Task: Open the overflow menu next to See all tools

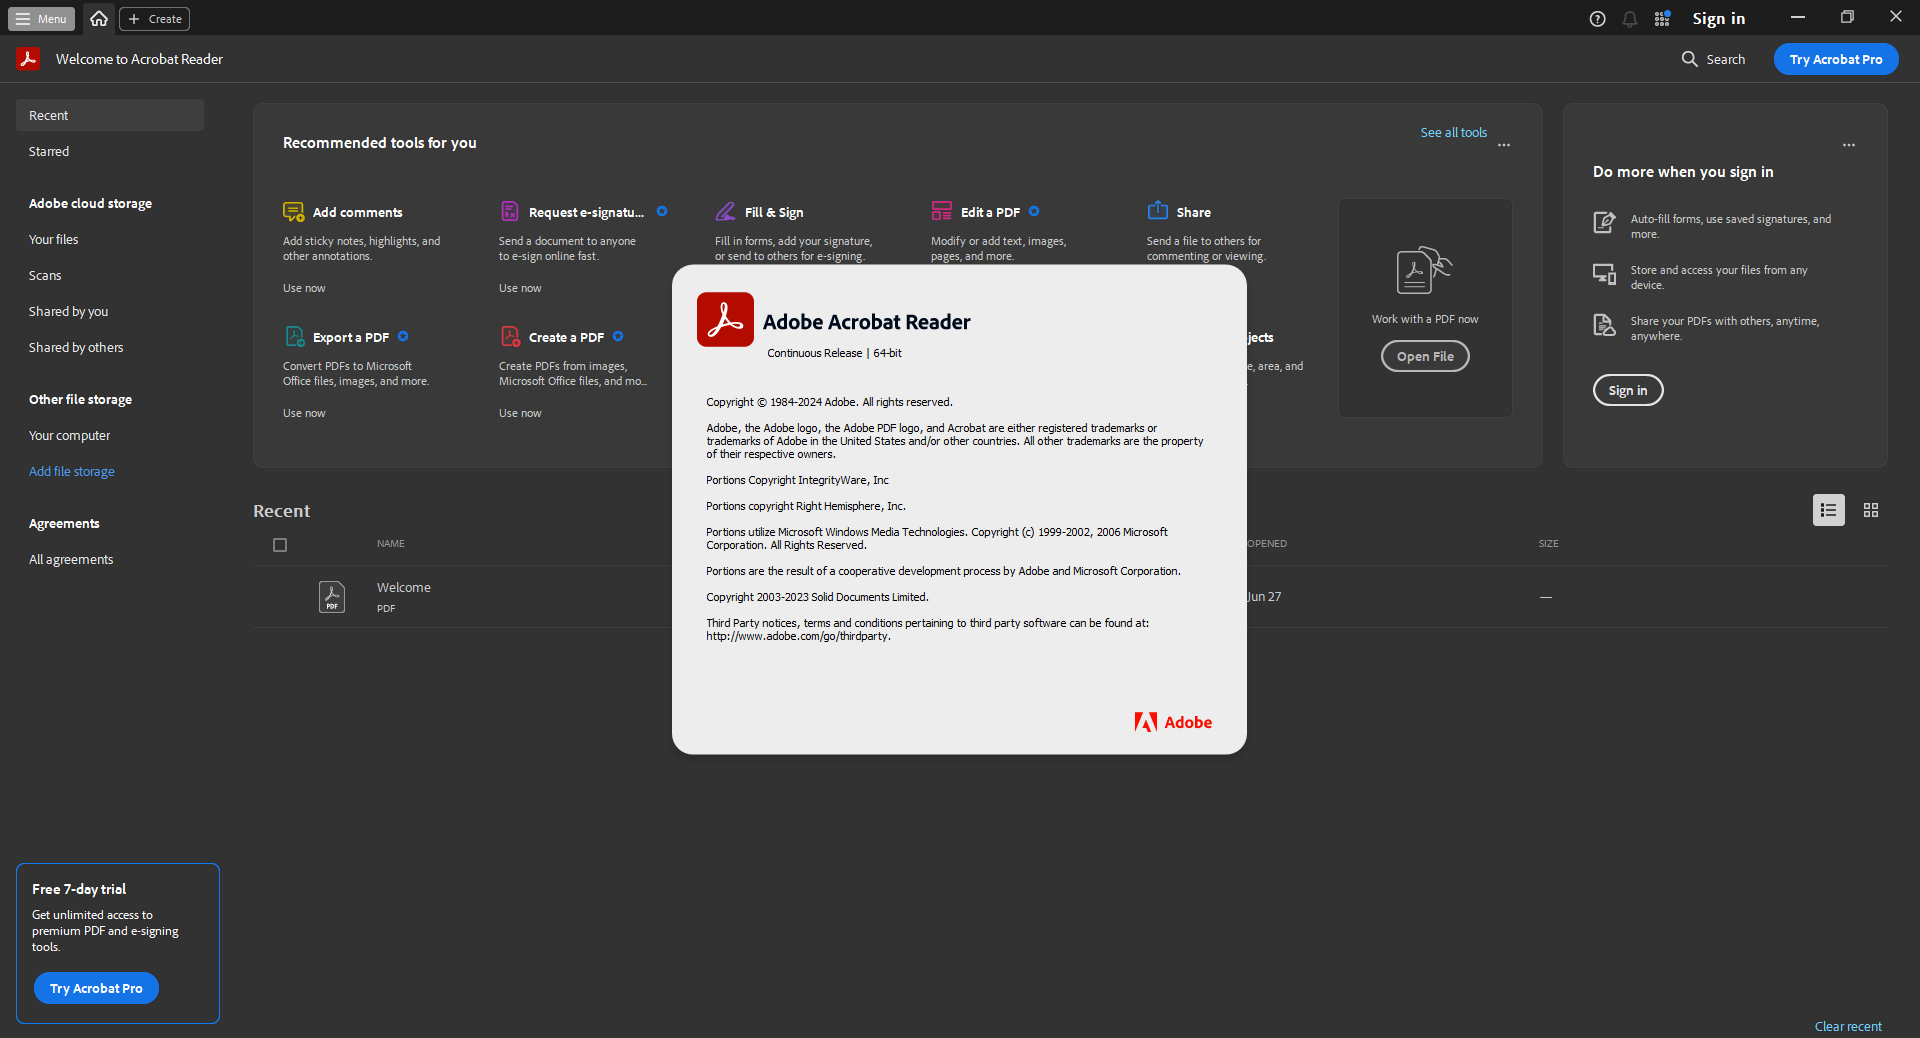Action: (x=1504, y=145)
